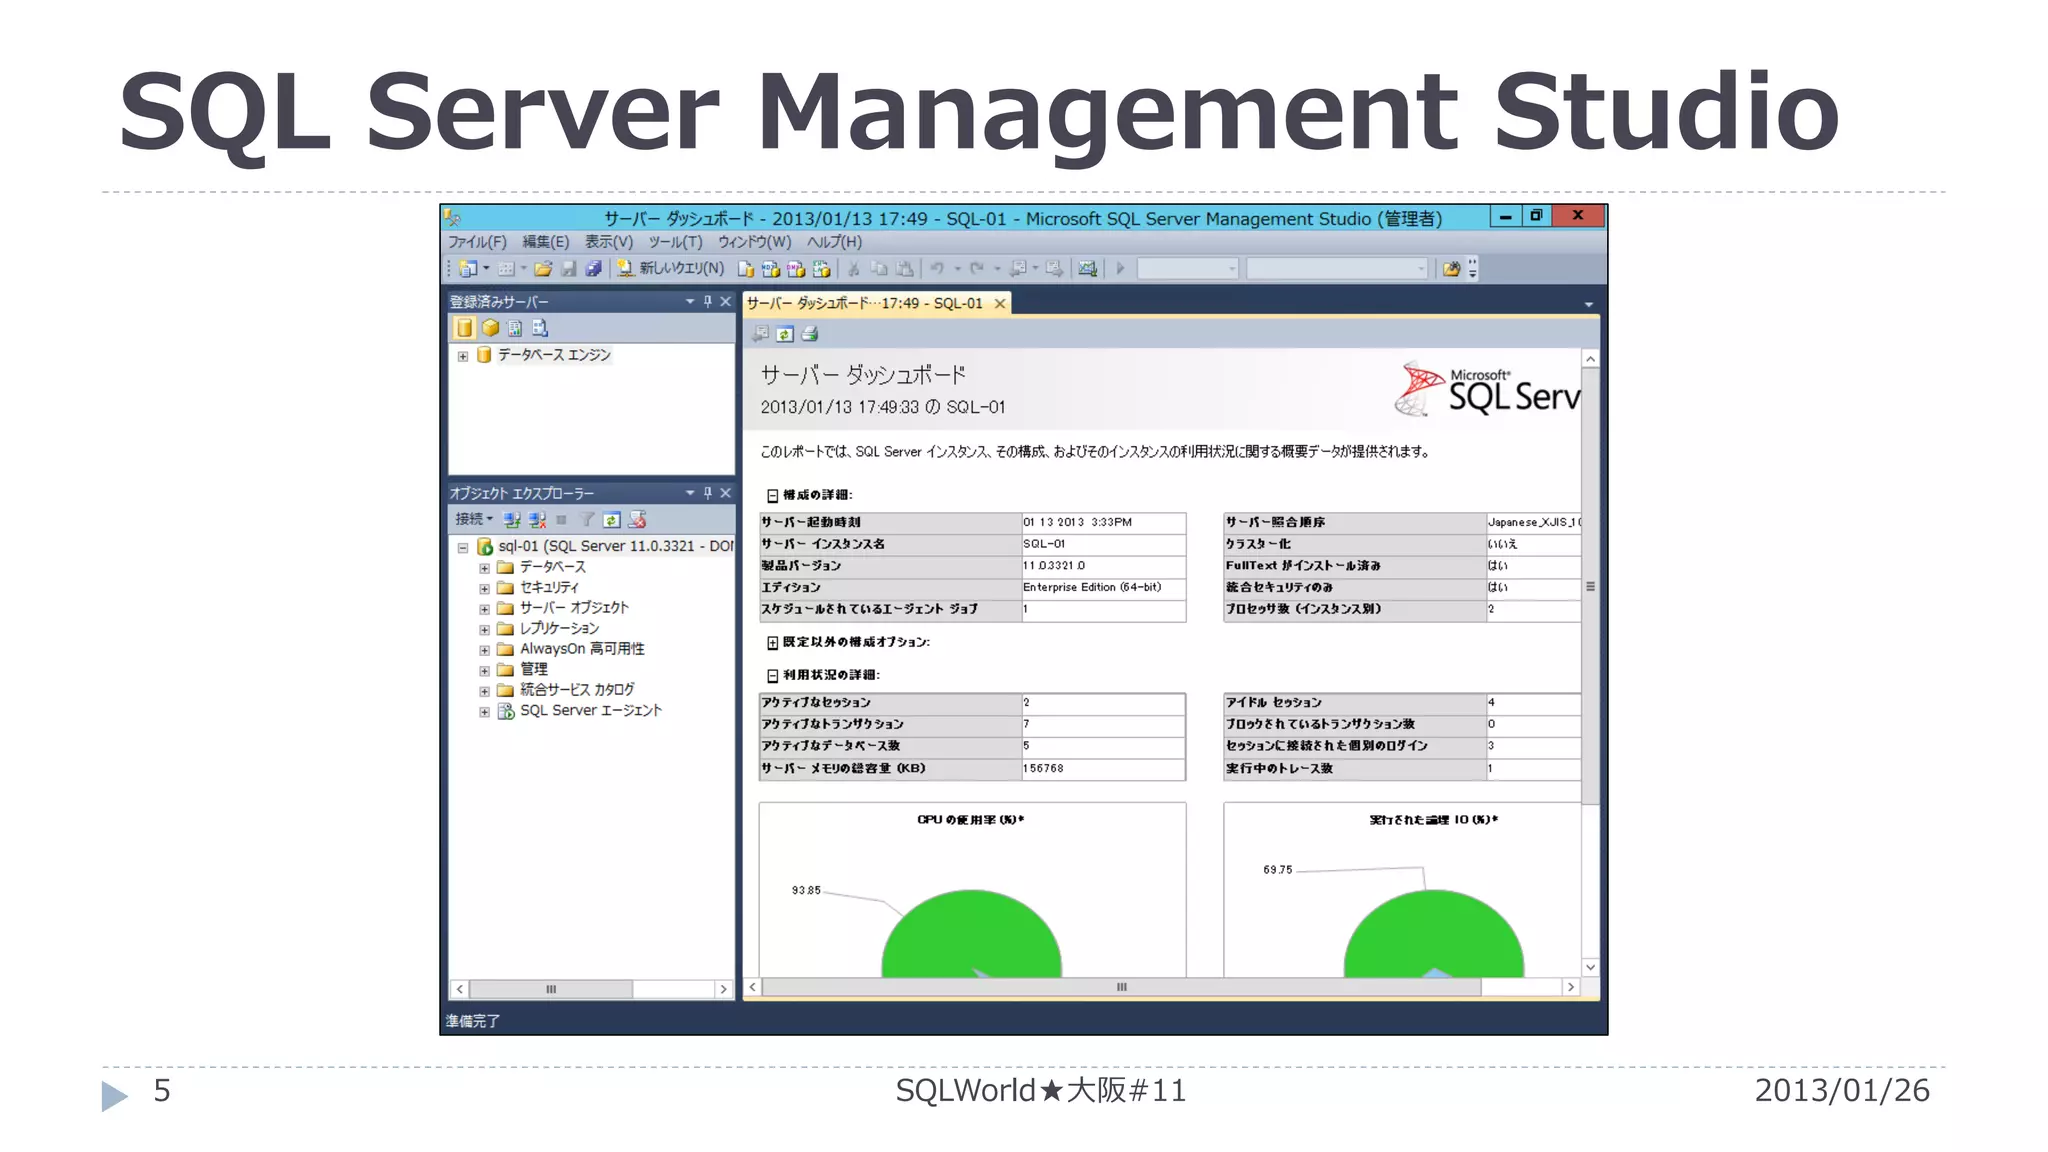Expand the サーバー オブジェクト folder
This screenshot has height=1152, width=2048.
point(484,609)
